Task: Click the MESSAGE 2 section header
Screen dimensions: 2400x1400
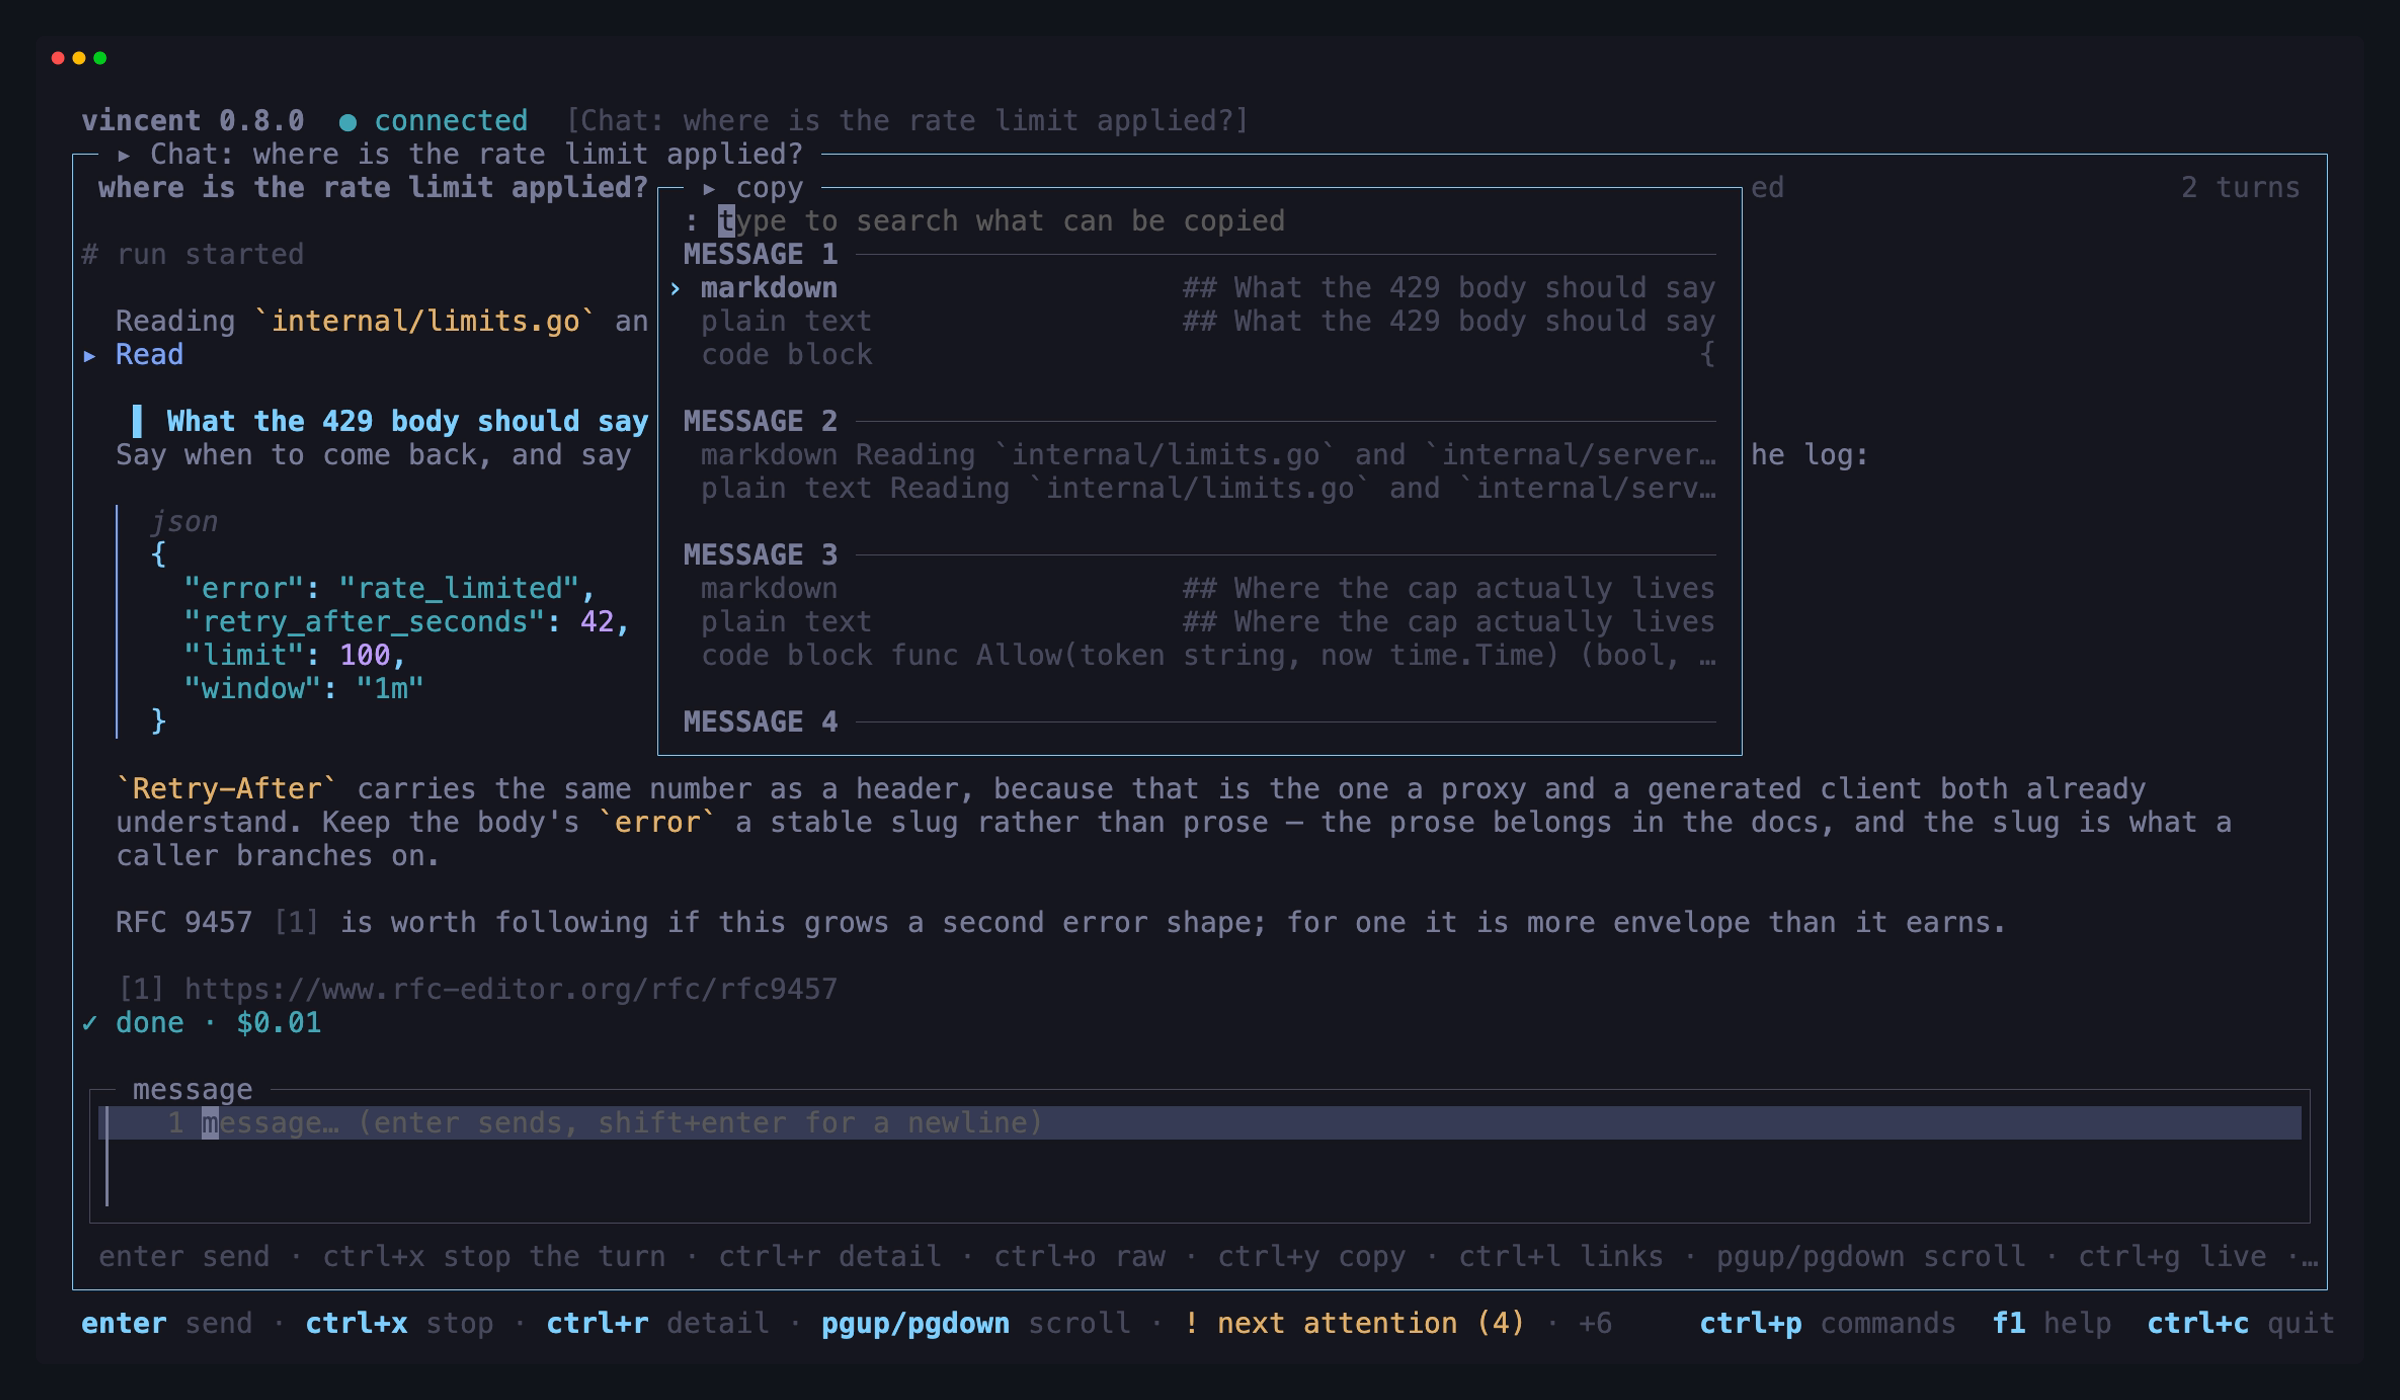Action: pyautogui.click(x=760, y=422)
